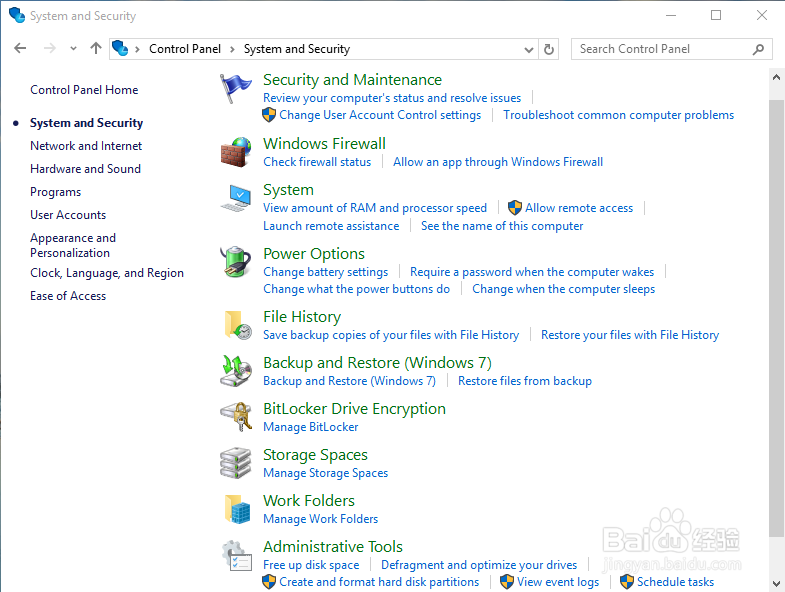Go to Control Panel Home
The width and height of the screenshot is (785, 592).
[84, 90]
